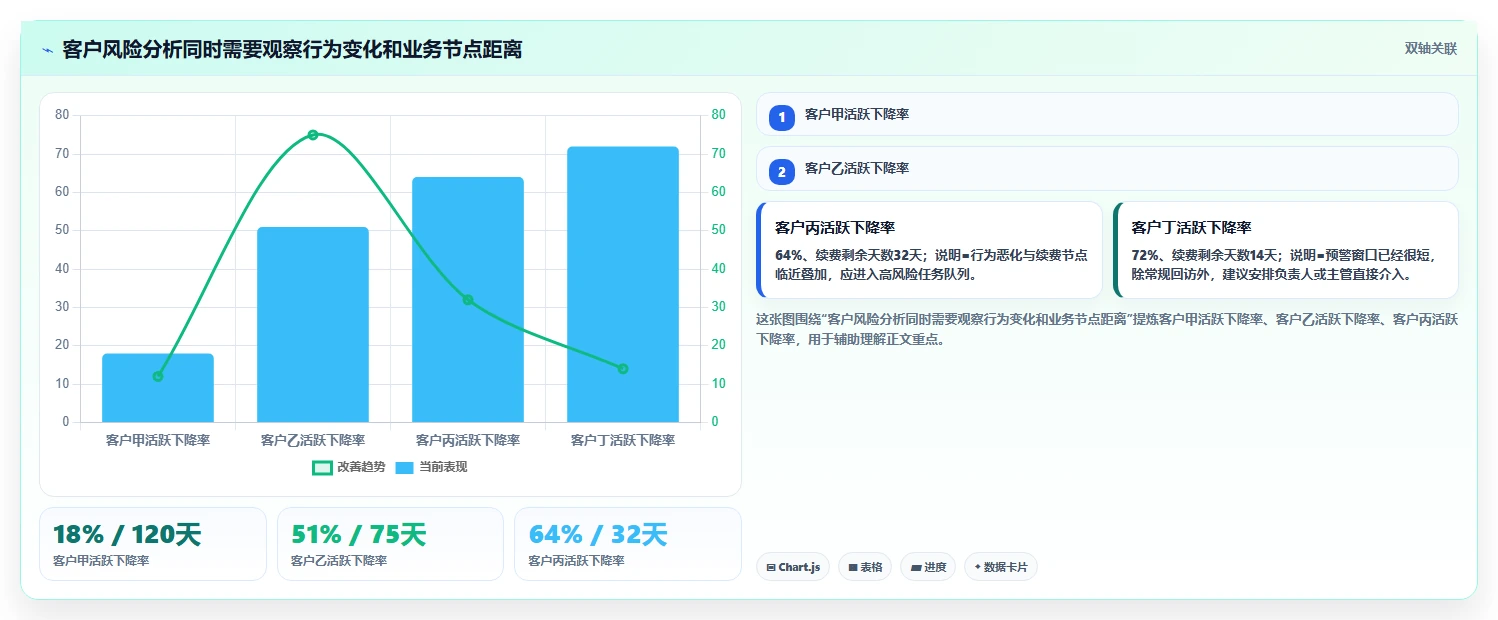Click the header title 客户风险分析同时需要观察行为变化和业务节点距离

click(292, 50)
